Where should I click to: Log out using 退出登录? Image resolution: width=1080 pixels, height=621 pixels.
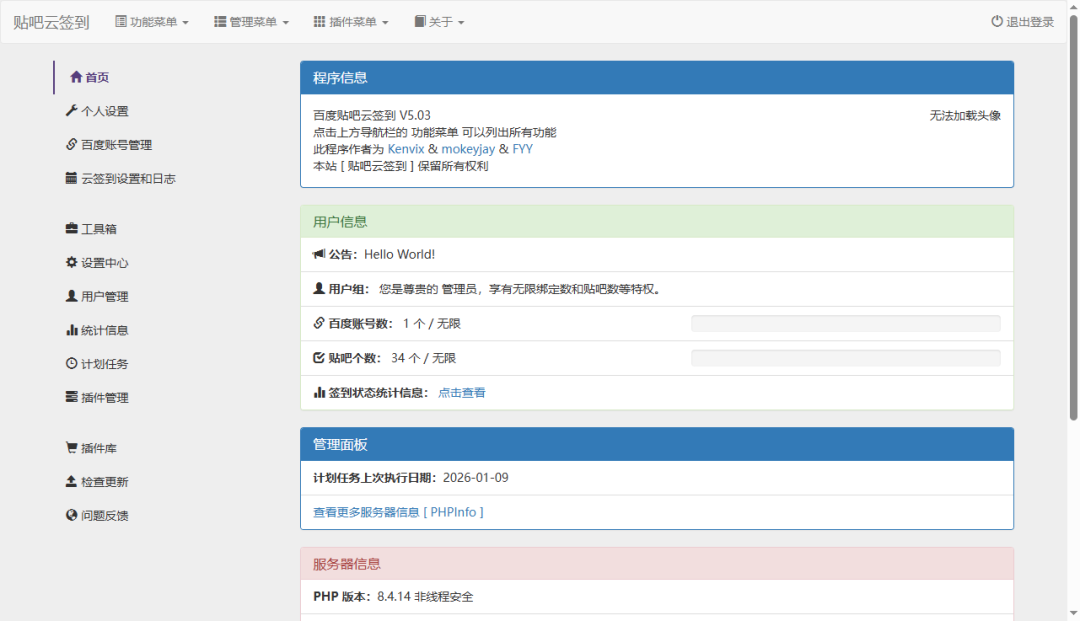1022,22
